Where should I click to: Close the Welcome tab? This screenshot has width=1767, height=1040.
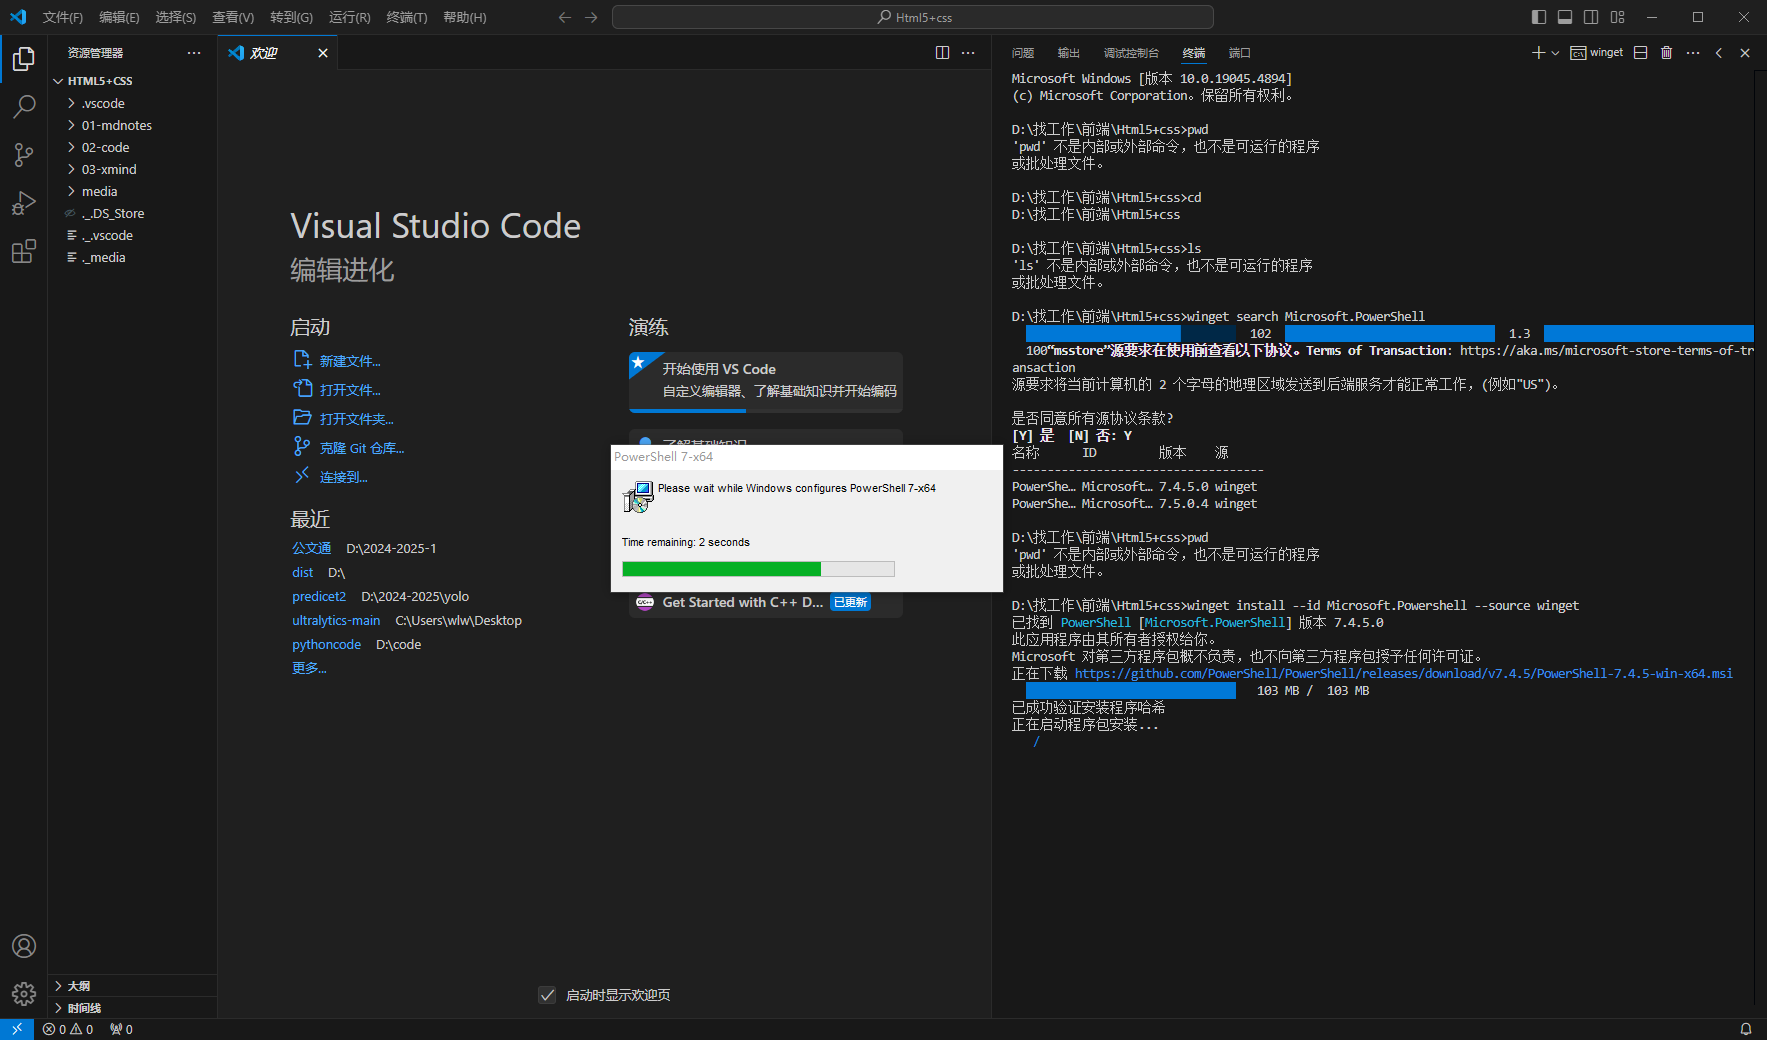click(323, 53)
